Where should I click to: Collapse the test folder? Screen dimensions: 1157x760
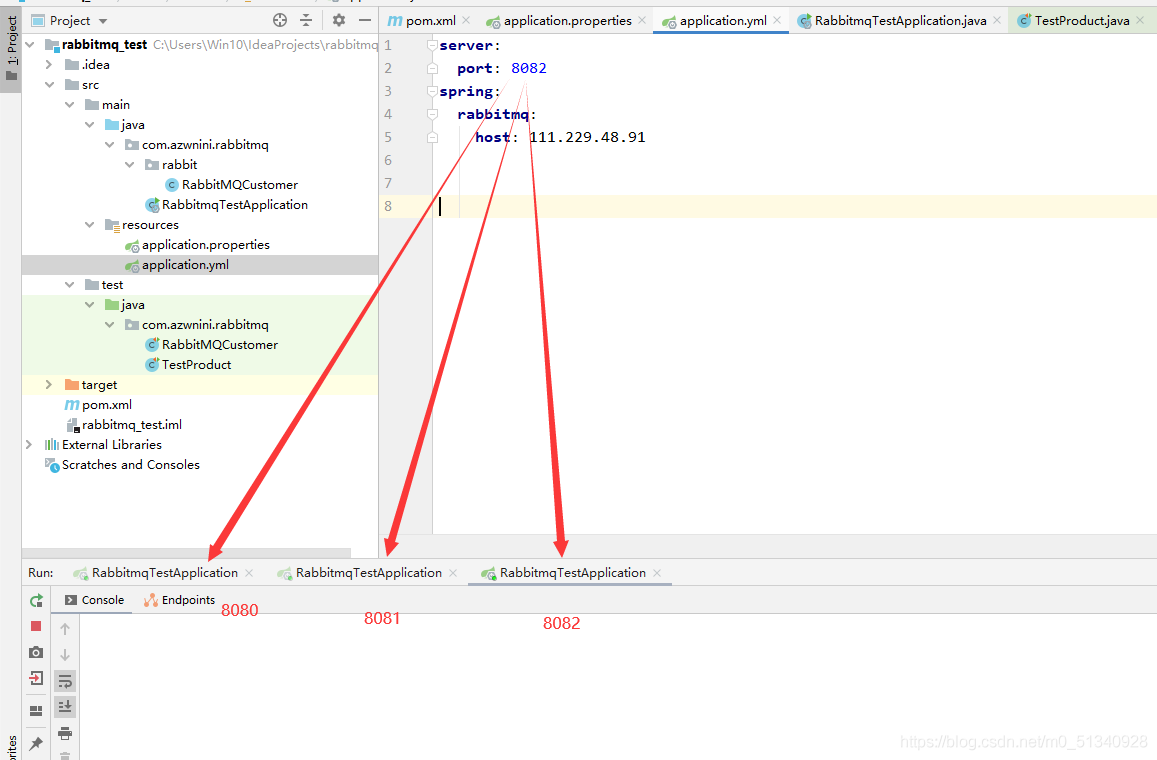[x=69, y=285]
